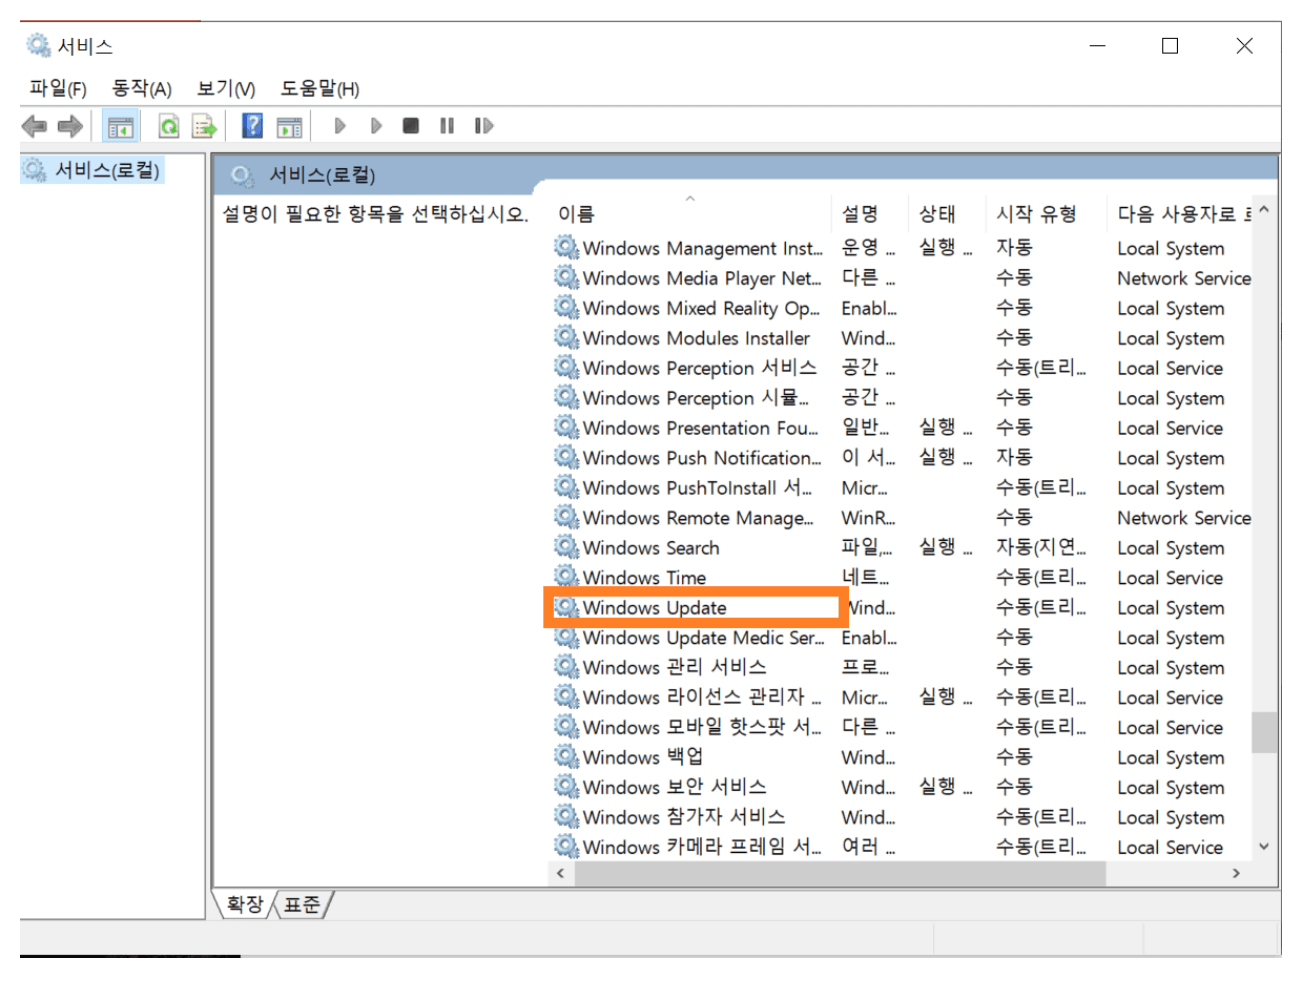Click gear icon of Windows Remote Management row
Viewport: 1304px width, 982px height.
pos(567,517)
